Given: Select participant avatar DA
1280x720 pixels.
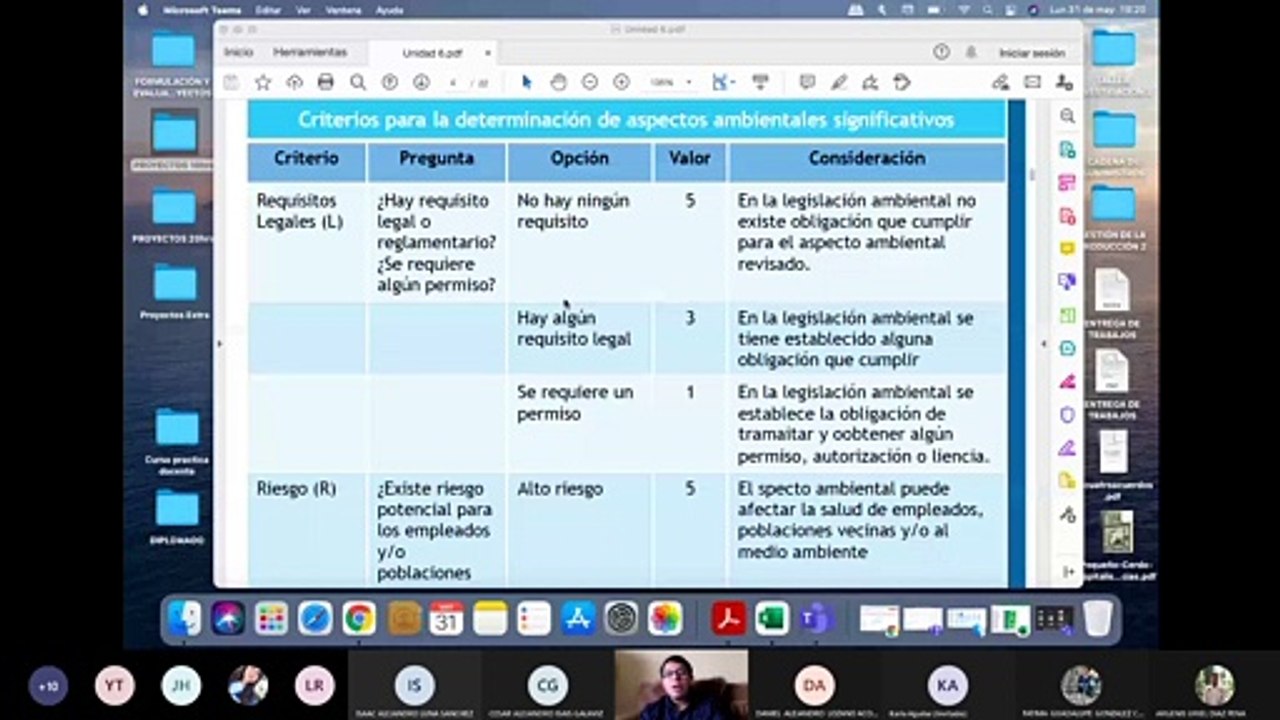Looking at the screenshot, I should [x=814, y=686].
